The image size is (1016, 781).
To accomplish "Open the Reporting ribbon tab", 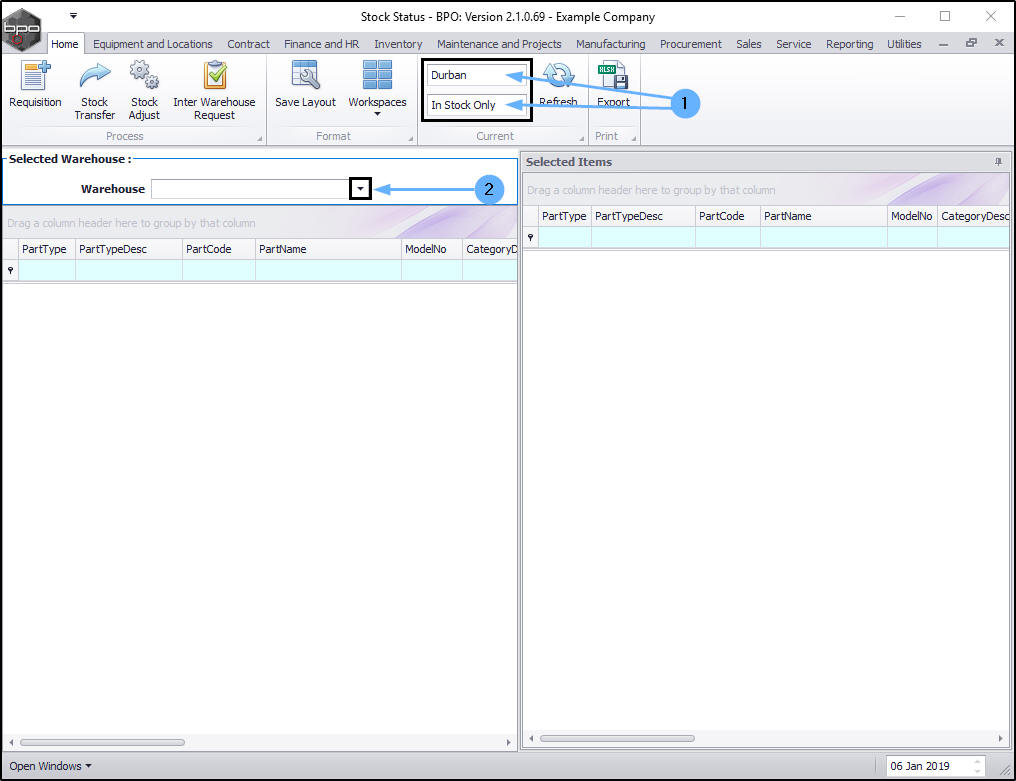I will [x=849, y=44].
